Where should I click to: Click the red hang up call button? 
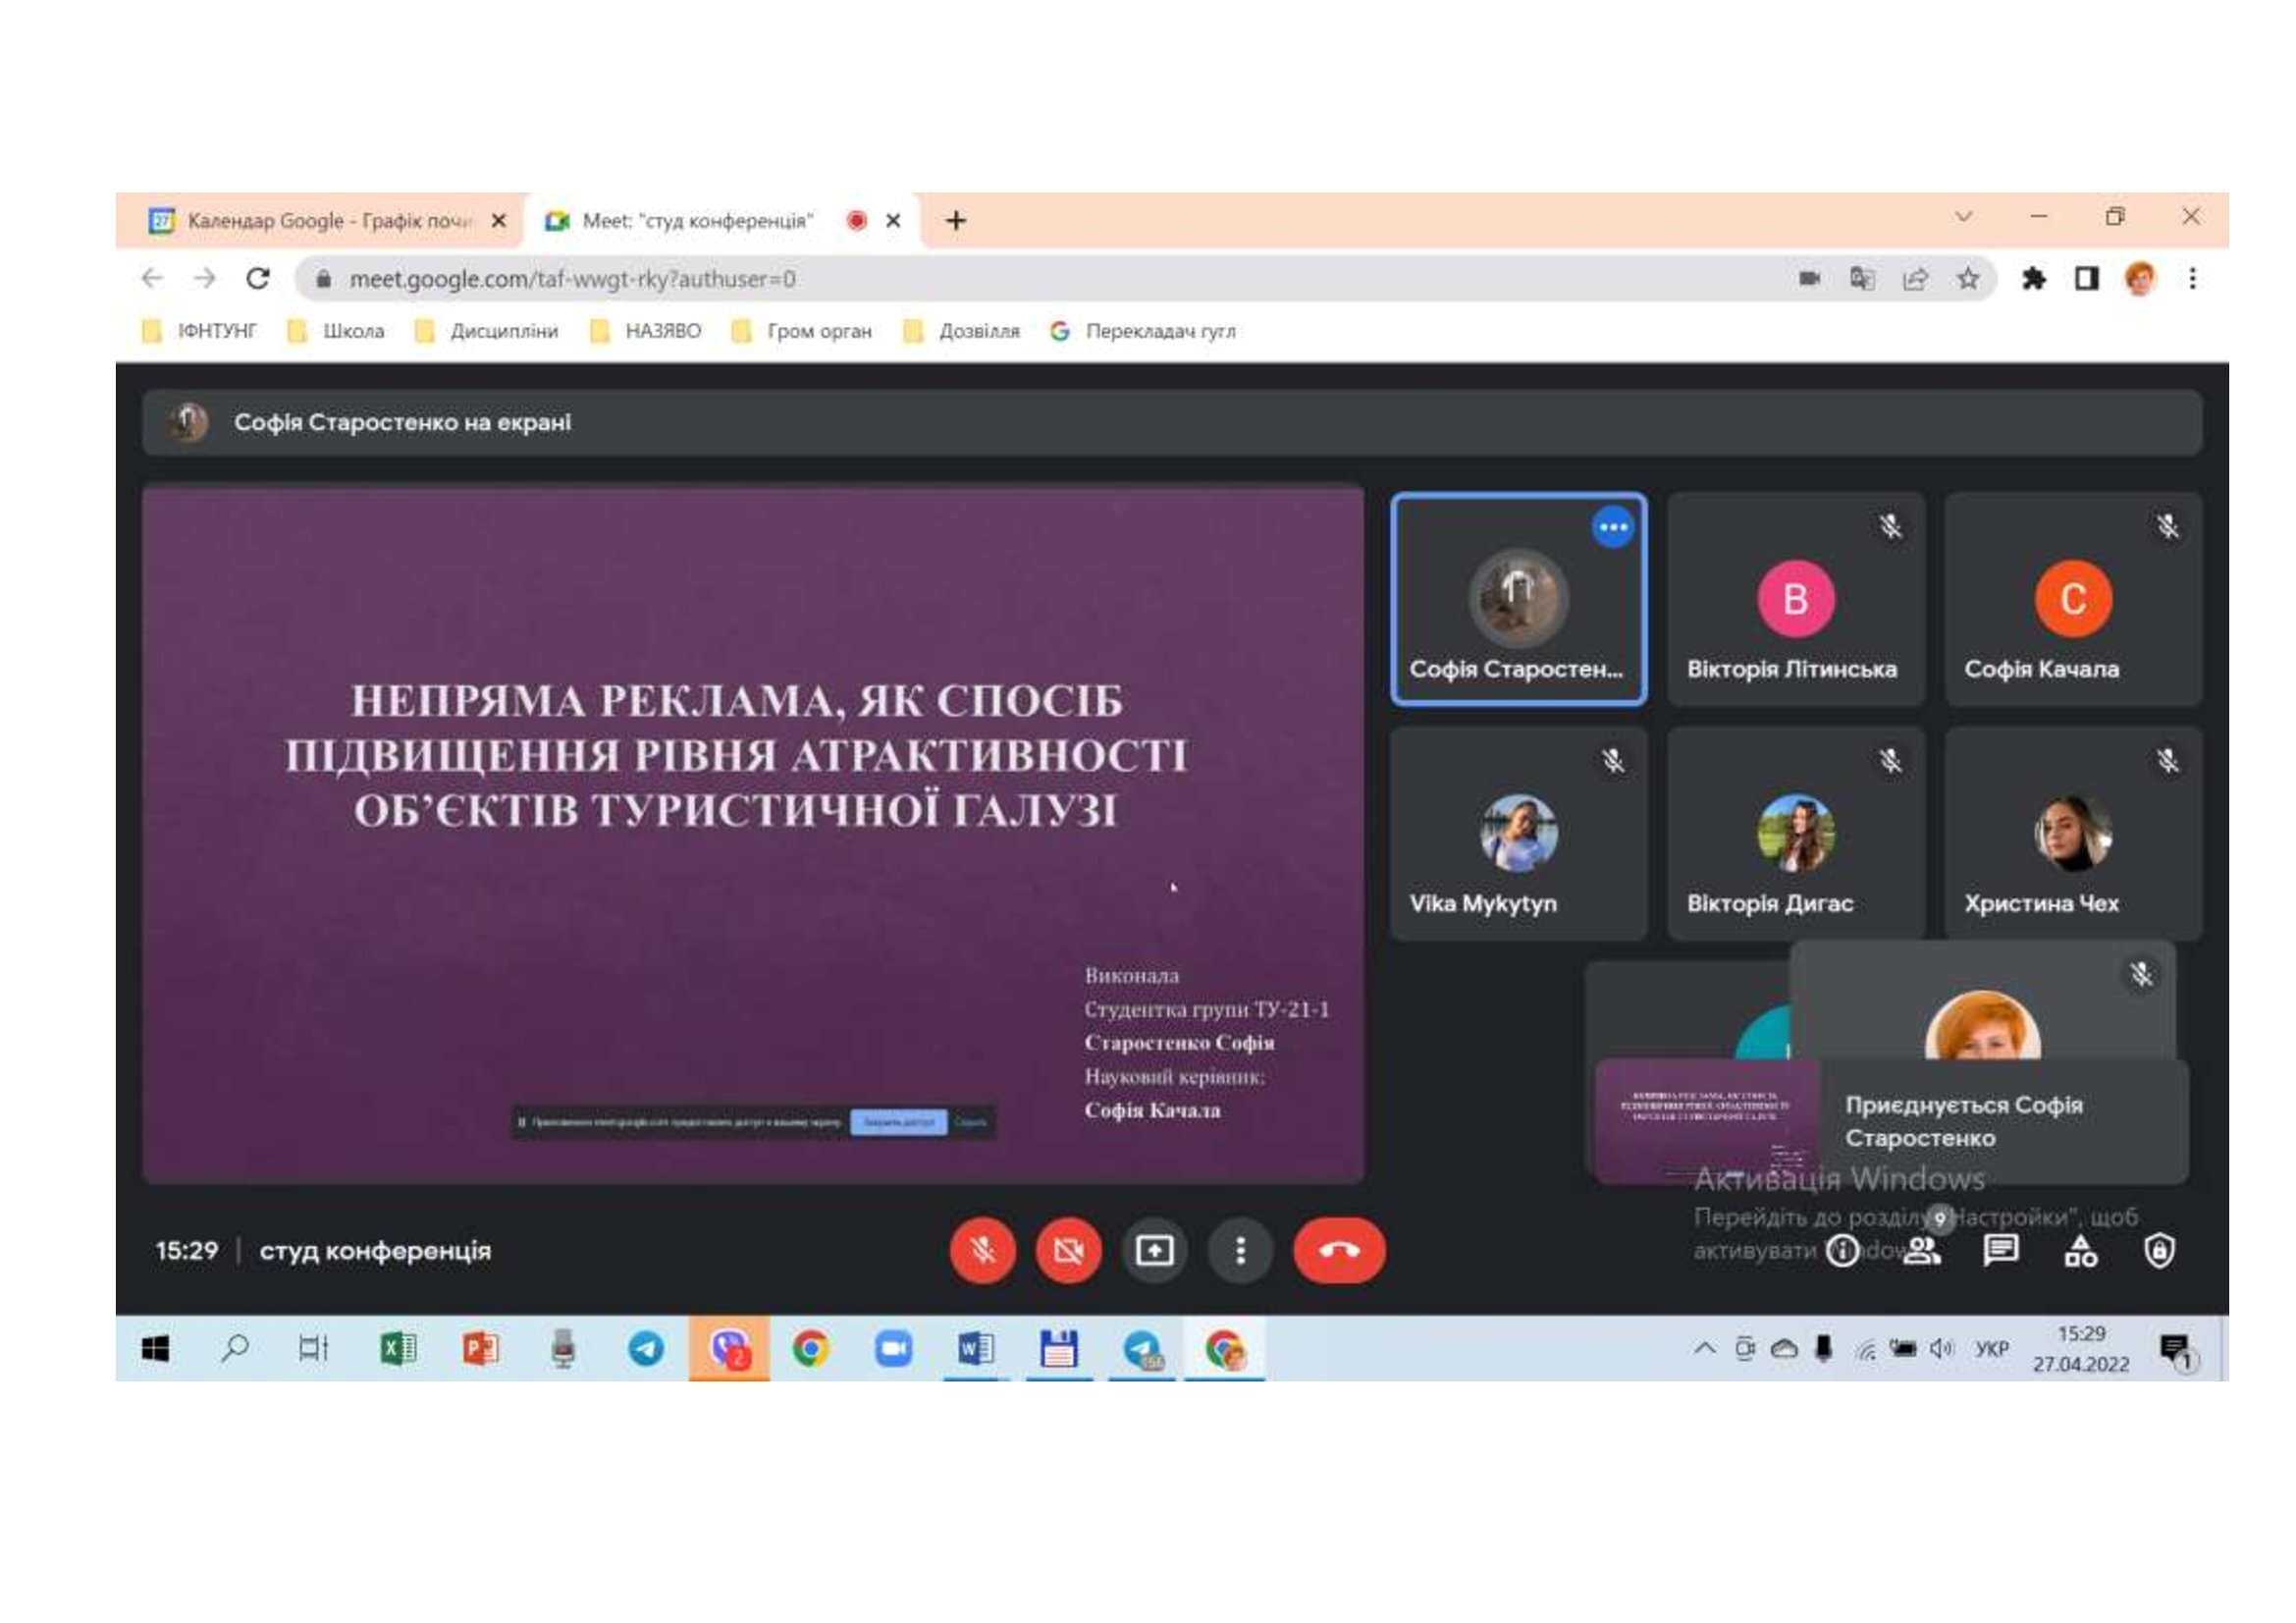point(1338,1250)
